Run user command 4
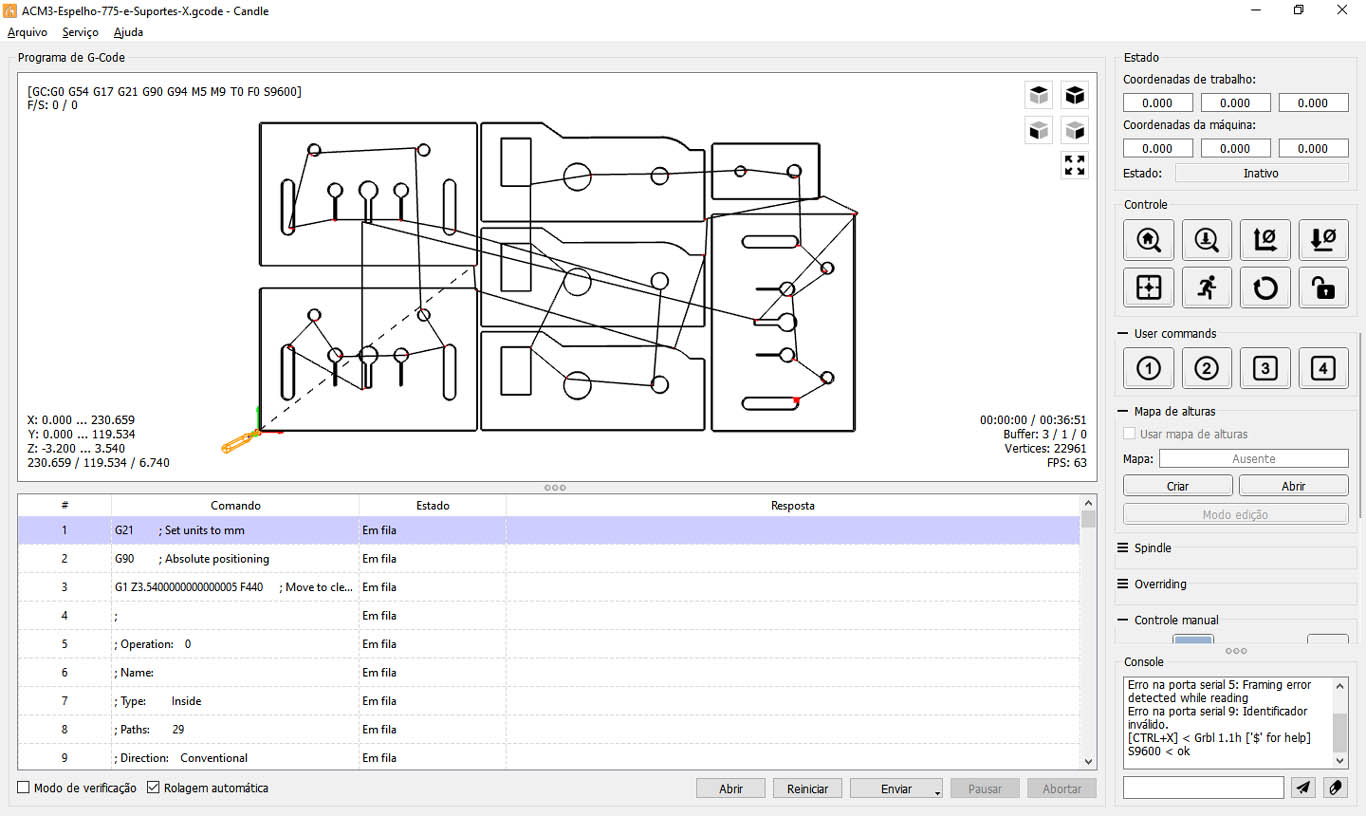Image resolution: width=1366 pixels, height=816 pixels. pyautogui.click(x=1324, y=368)
